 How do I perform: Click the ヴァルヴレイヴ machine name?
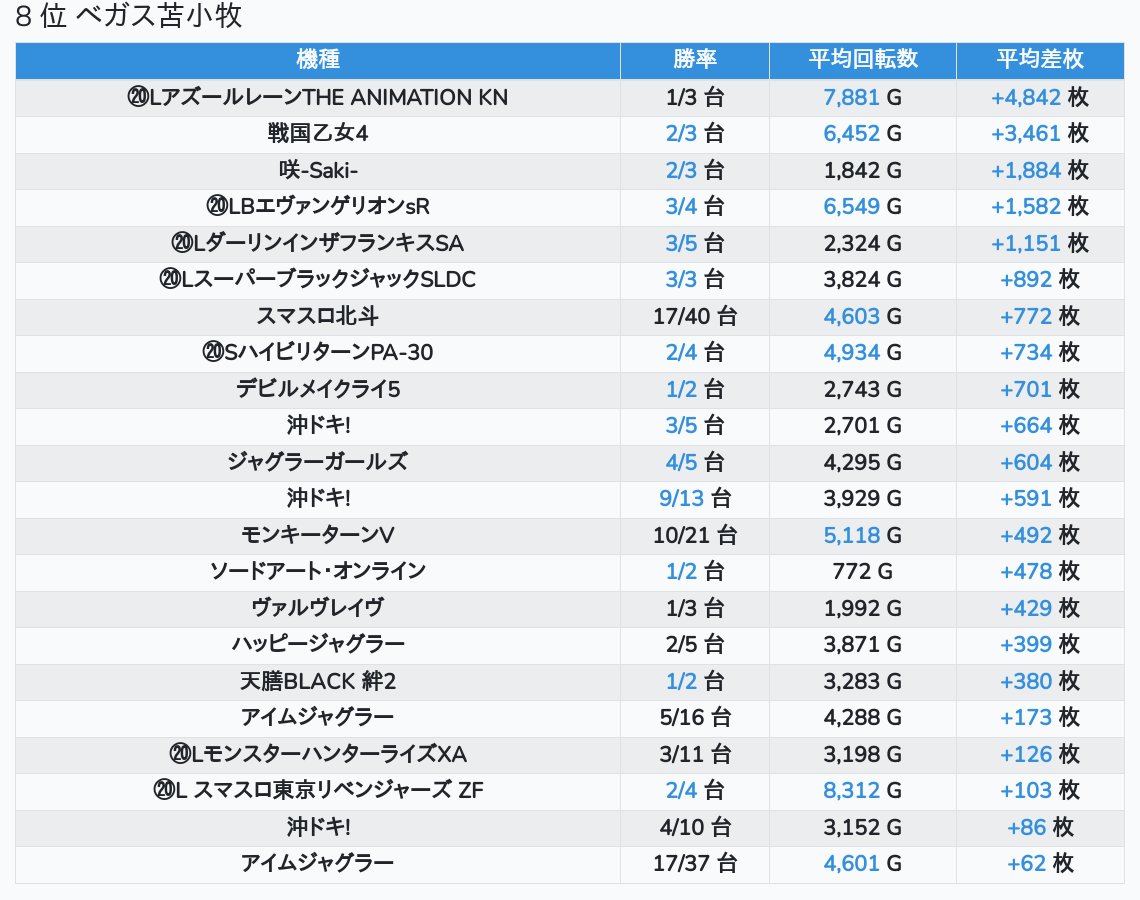click(x=318, y=608)
